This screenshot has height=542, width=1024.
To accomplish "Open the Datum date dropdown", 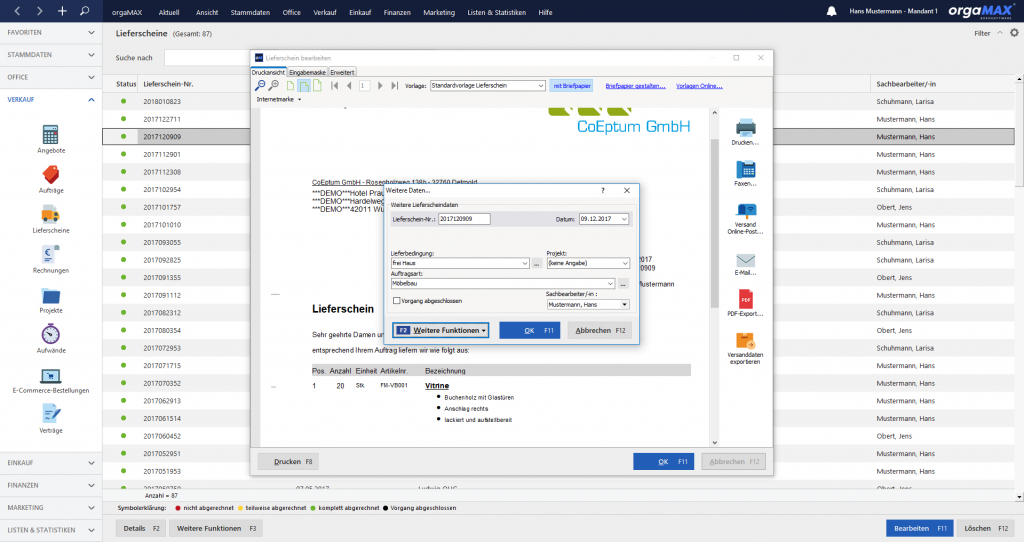I will (x=624, y=219).
